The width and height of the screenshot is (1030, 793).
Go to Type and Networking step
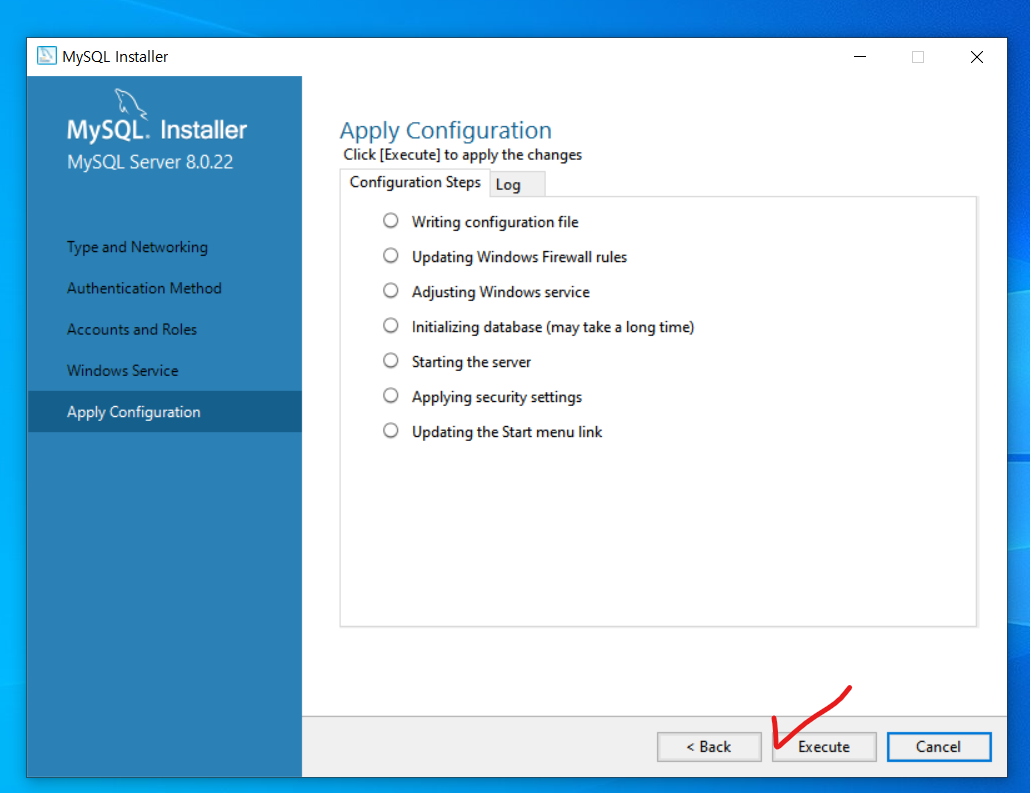click(x=137, y=247)
